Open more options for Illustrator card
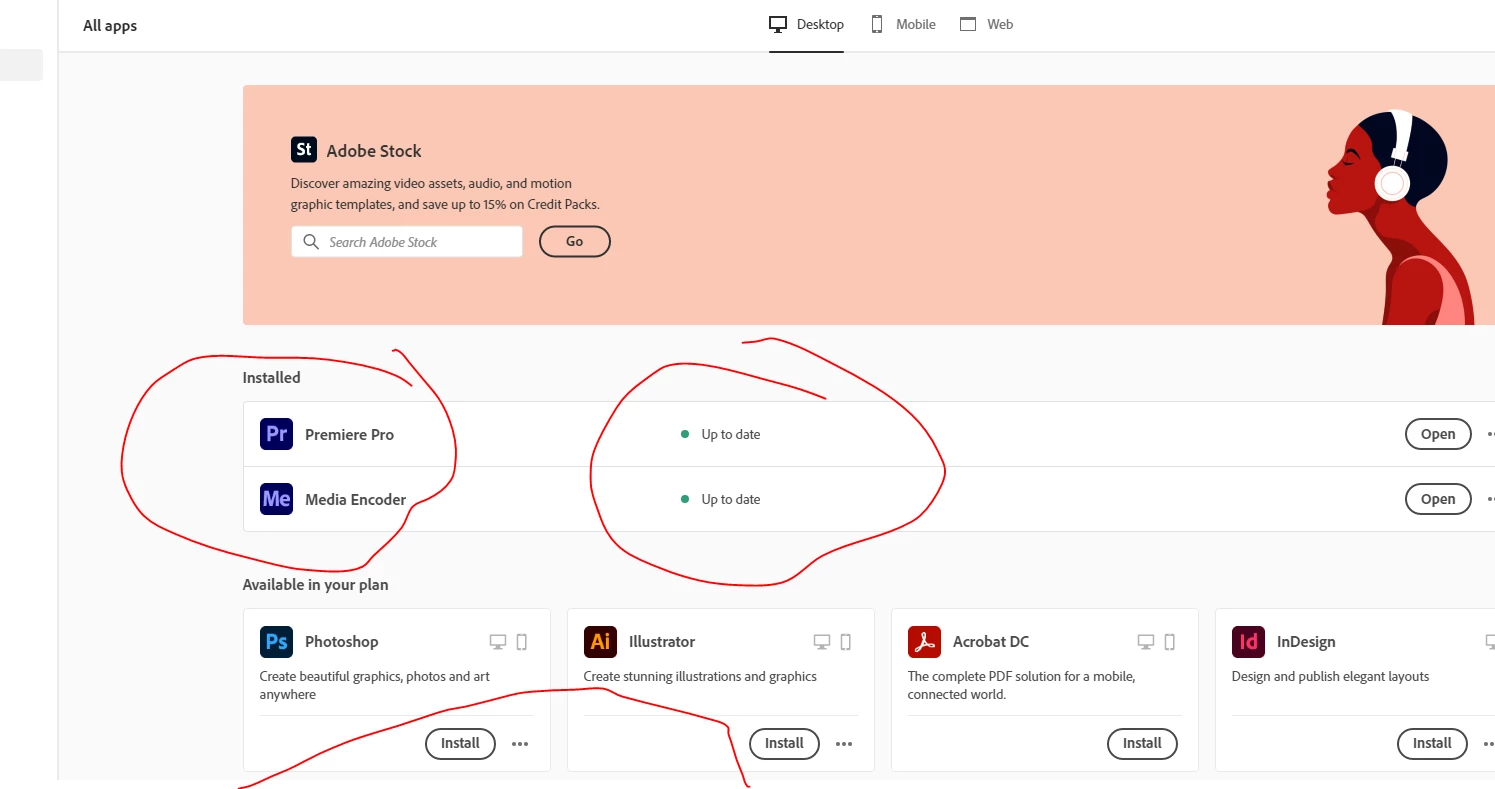This screenshot has height=789, width=1495. point(844,744)
